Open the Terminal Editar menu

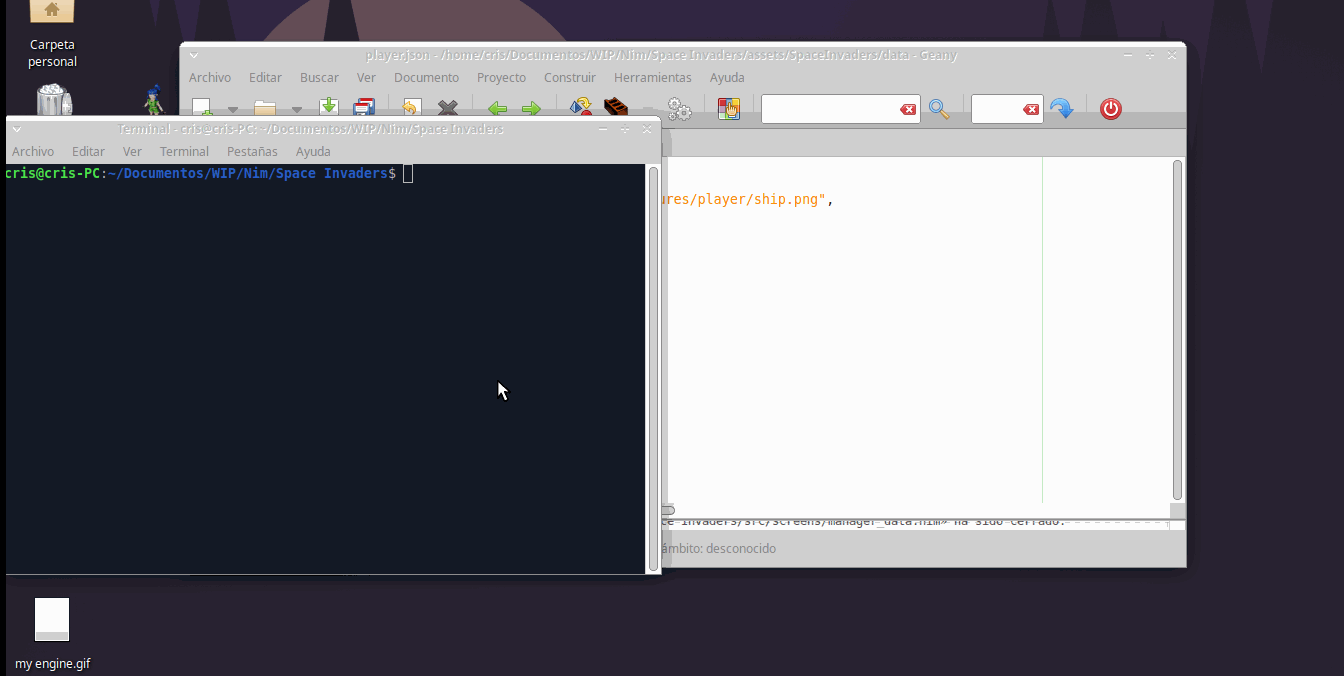click(88, 151)
